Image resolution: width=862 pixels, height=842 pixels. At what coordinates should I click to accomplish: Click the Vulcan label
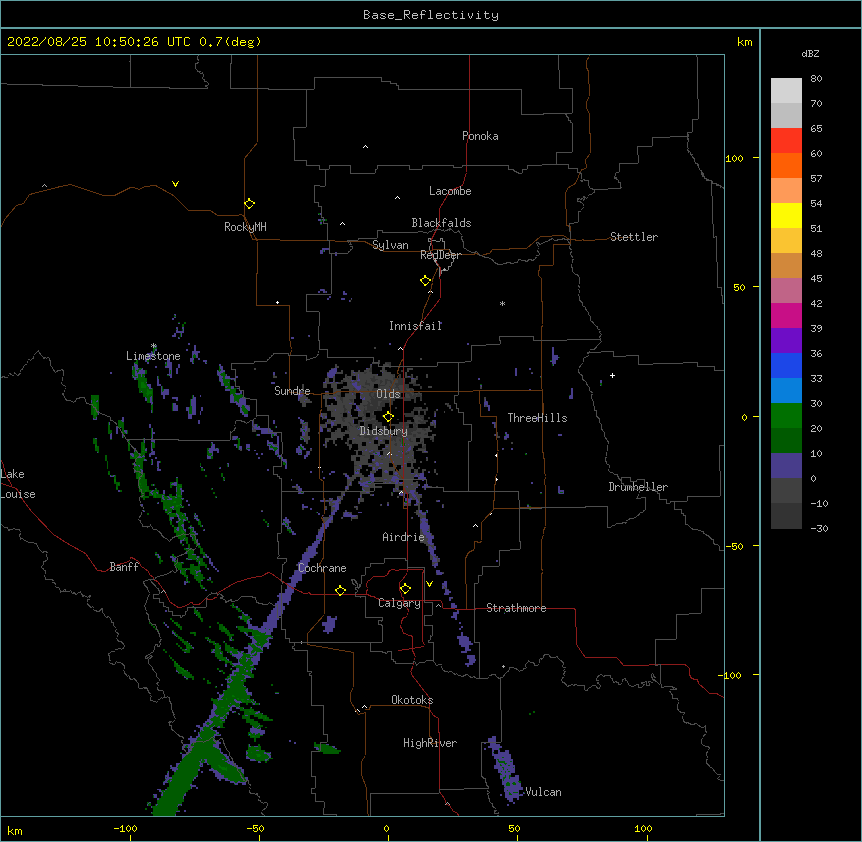[x=543, y=792]
